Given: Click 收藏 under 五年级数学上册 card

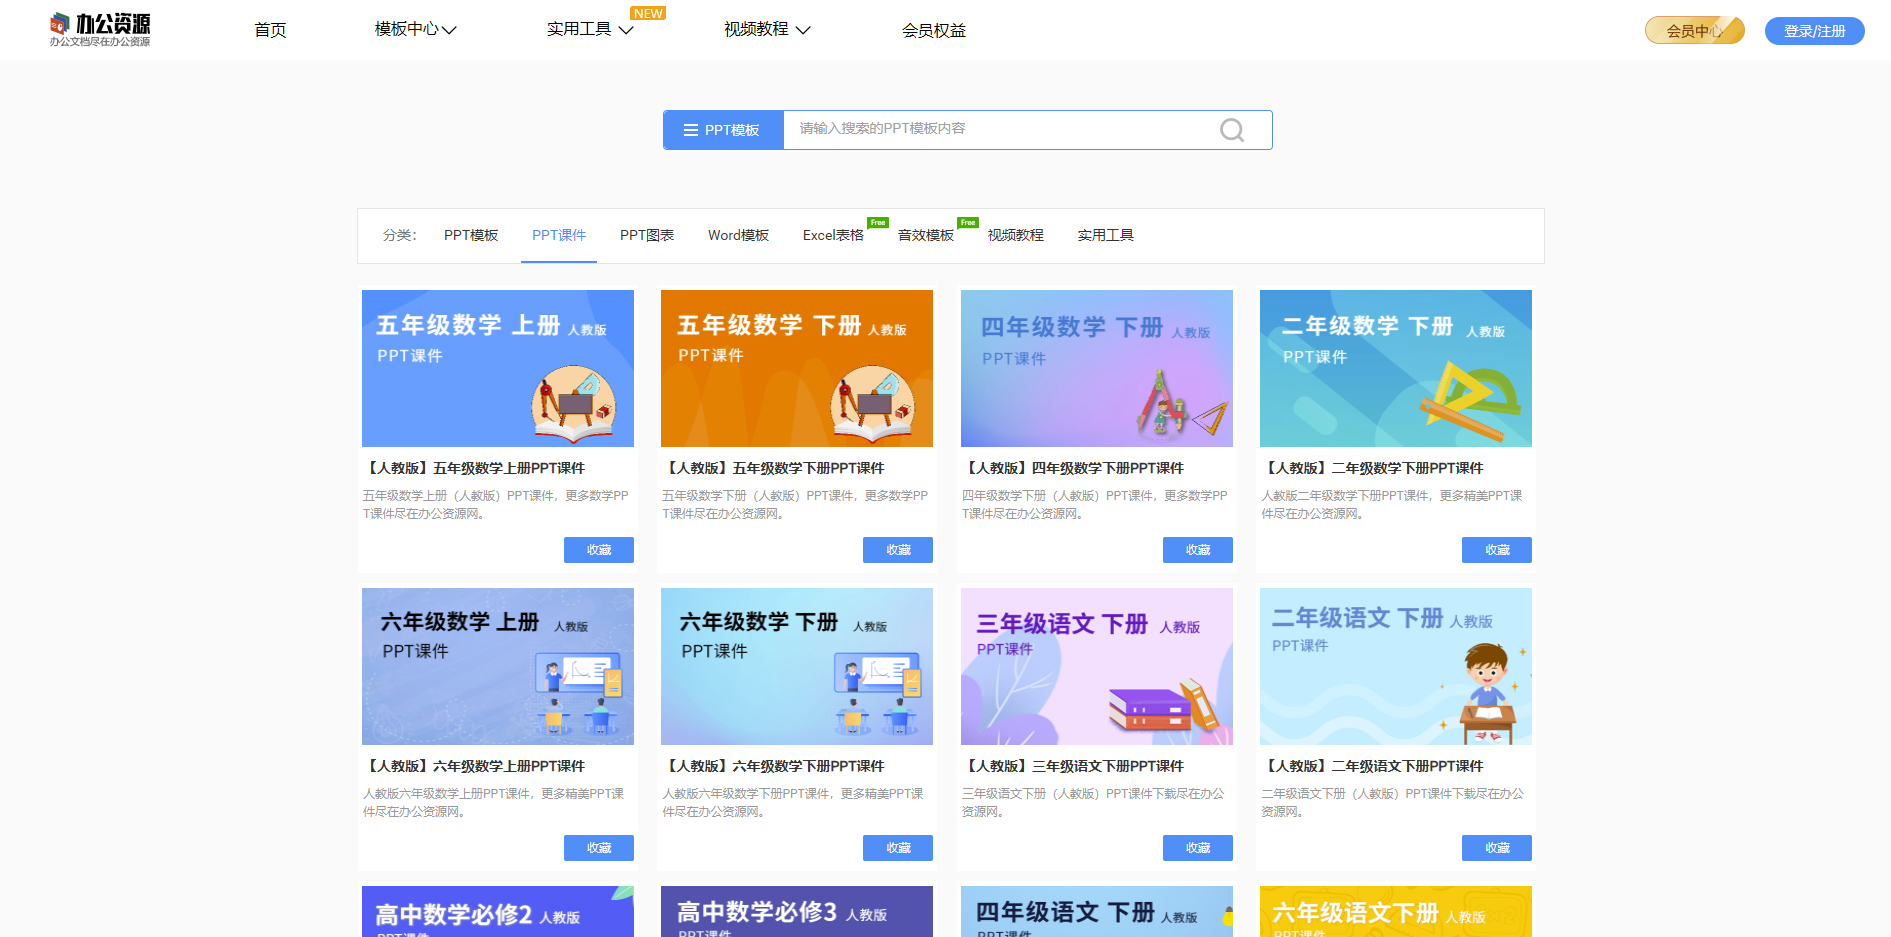Looking at the screenshot, I should click(599, 550).
